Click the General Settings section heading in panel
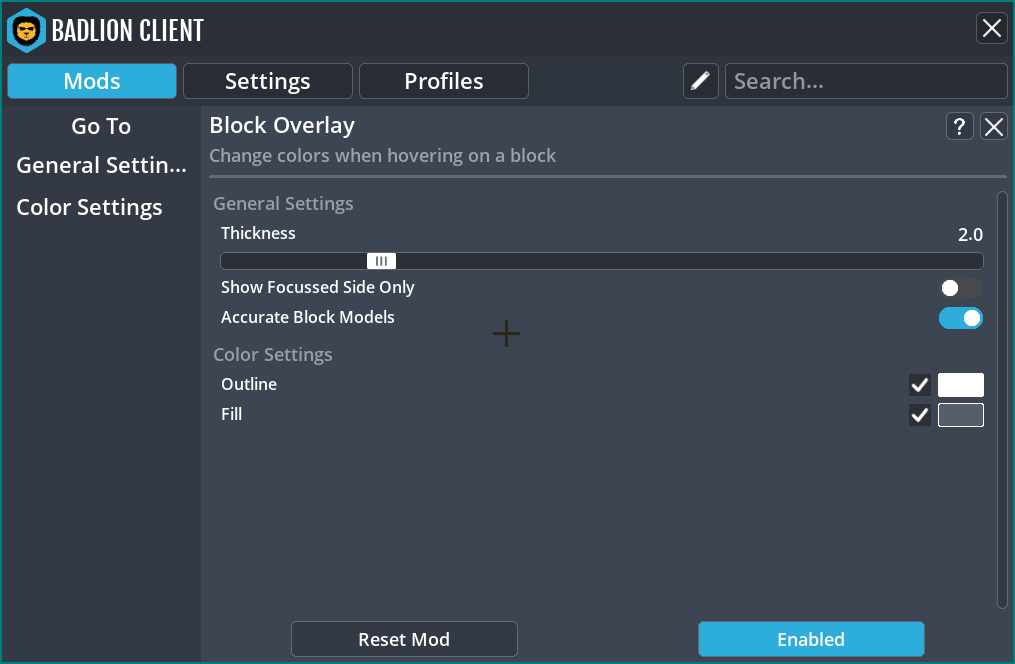 pyautogui.click(x=284, y=204)
